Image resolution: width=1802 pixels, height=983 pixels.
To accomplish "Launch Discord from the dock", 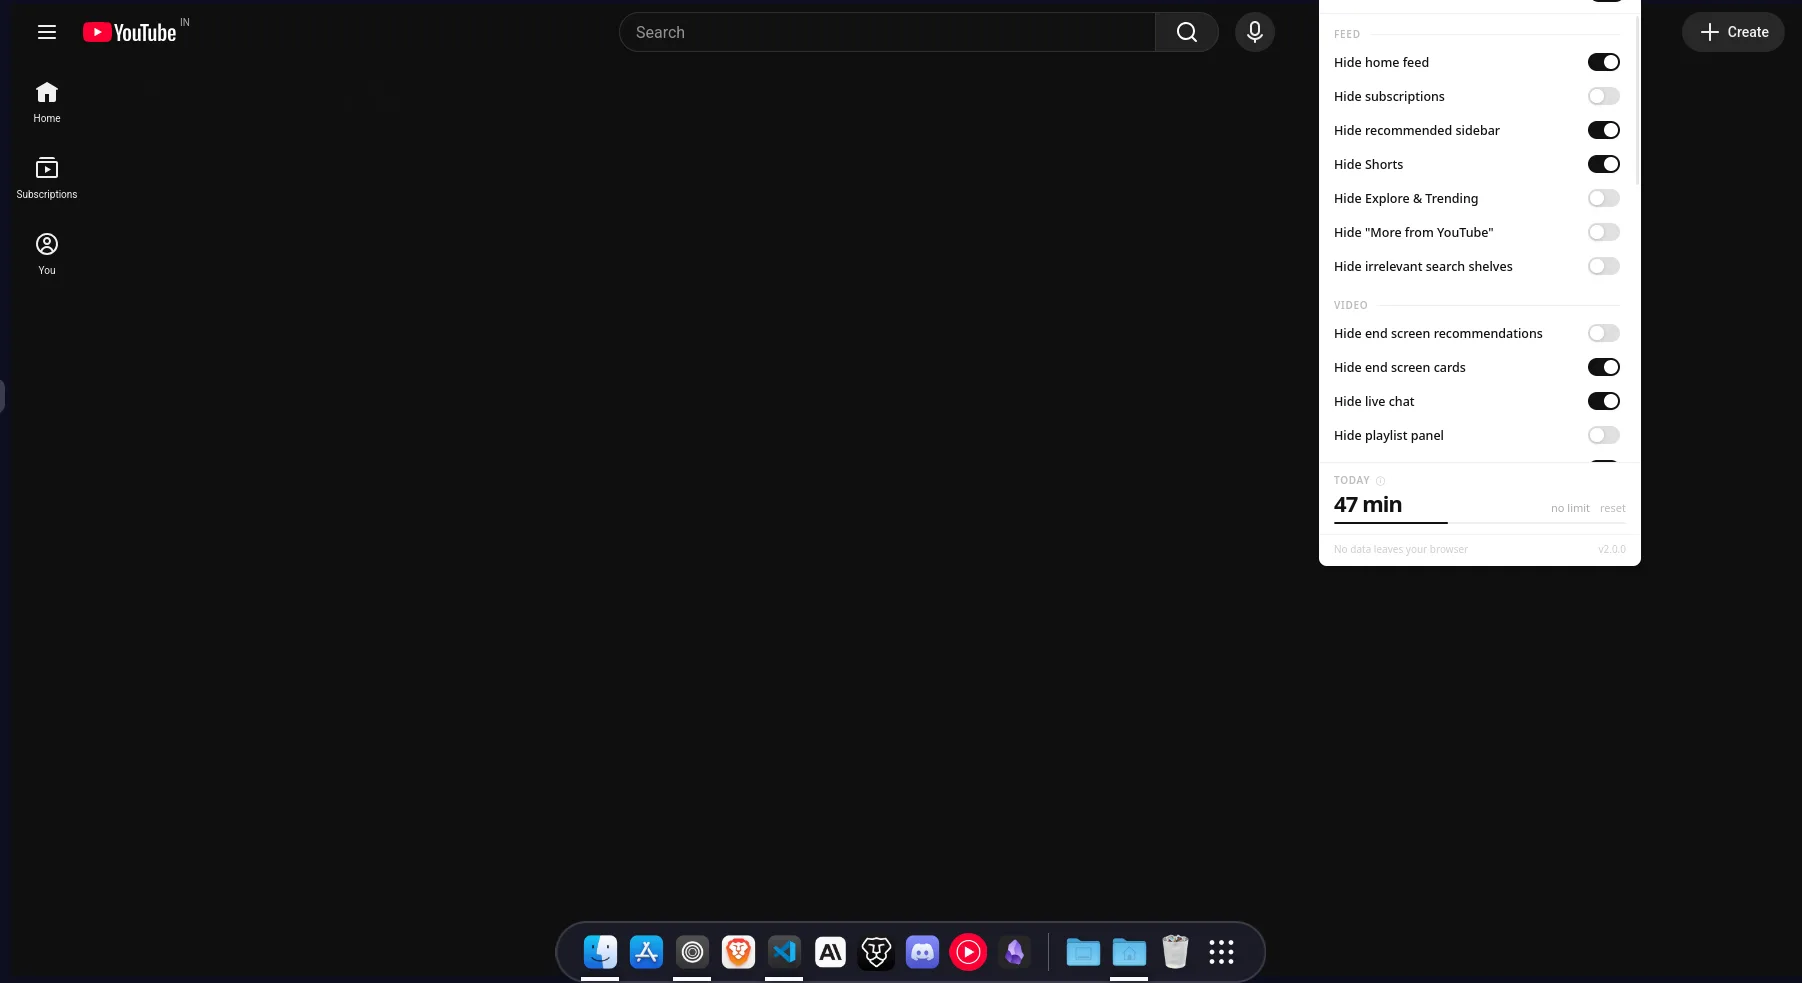I will (x=922, y=952).
